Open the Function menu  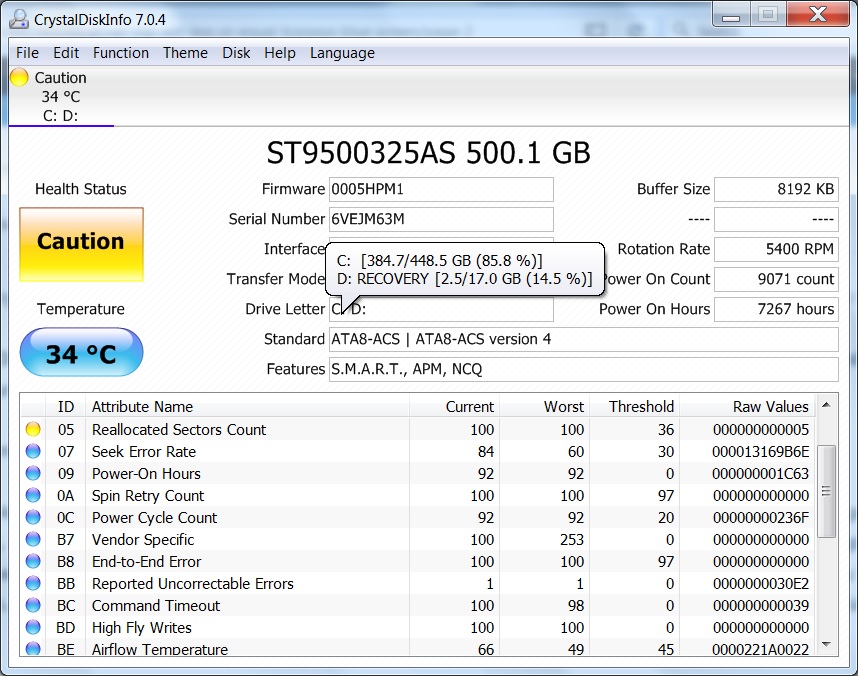click(121, 53)
